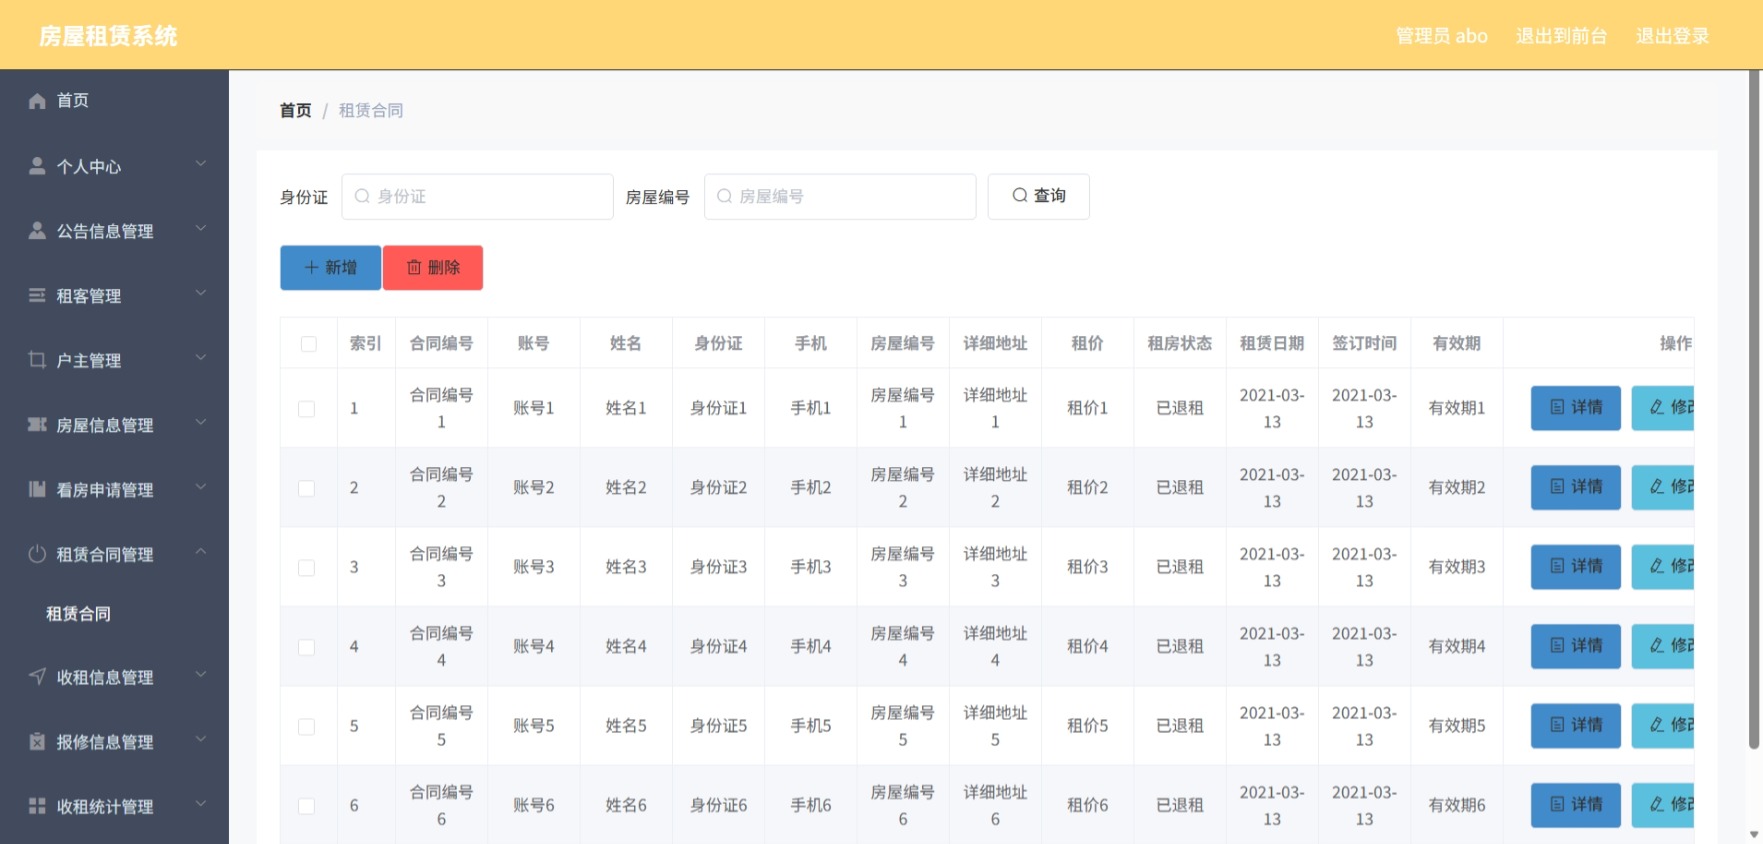The width and height of the screenshot is (1763, 844).
Task: Click the edit button for row 6
Action: click(1663, 806)
